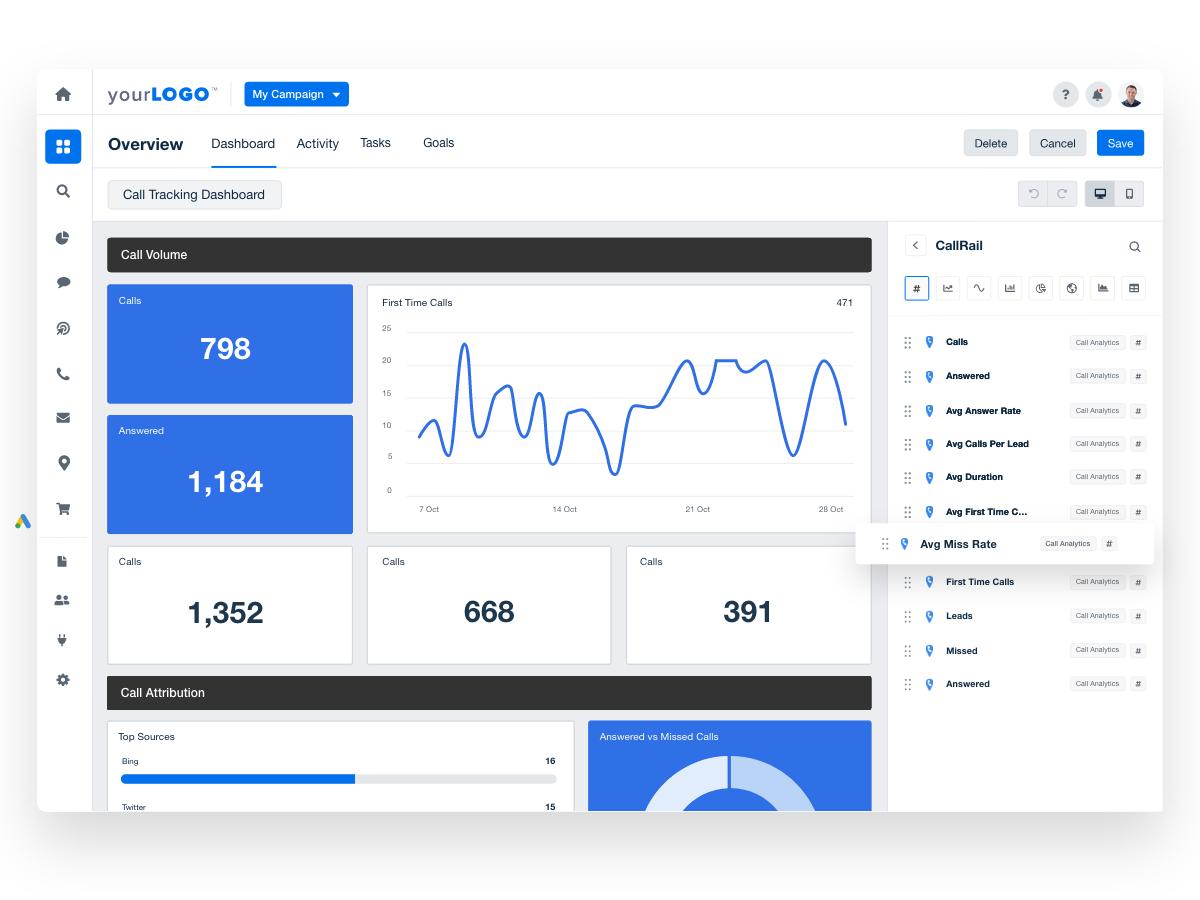This screenshot has height=900, width=1200.
Task: Open the My Campaign dropdown
Action: tap(296, 94)
